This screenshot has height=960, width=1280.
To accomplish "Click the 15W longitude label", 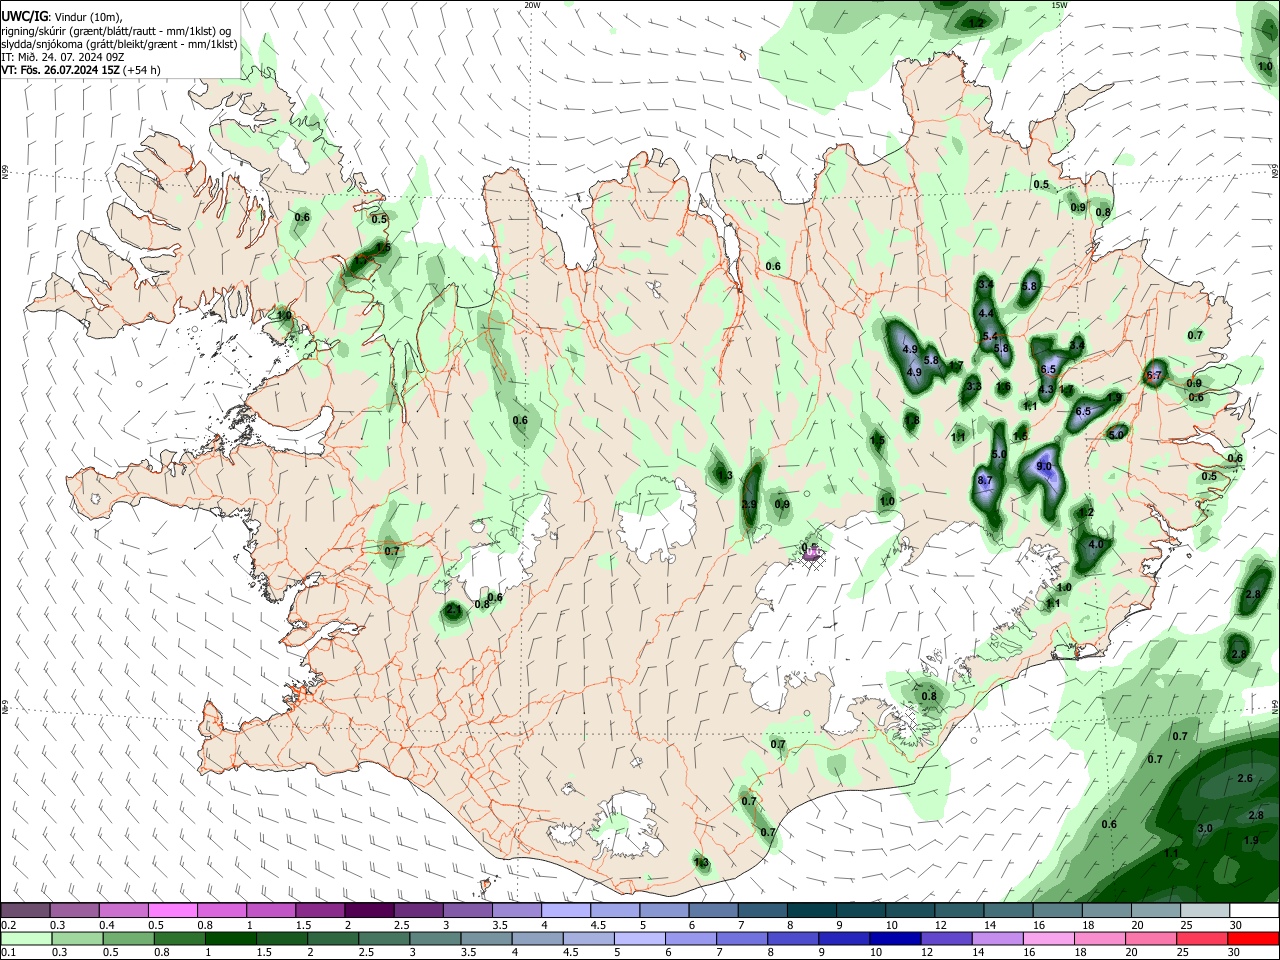I will pos(1059,5).
